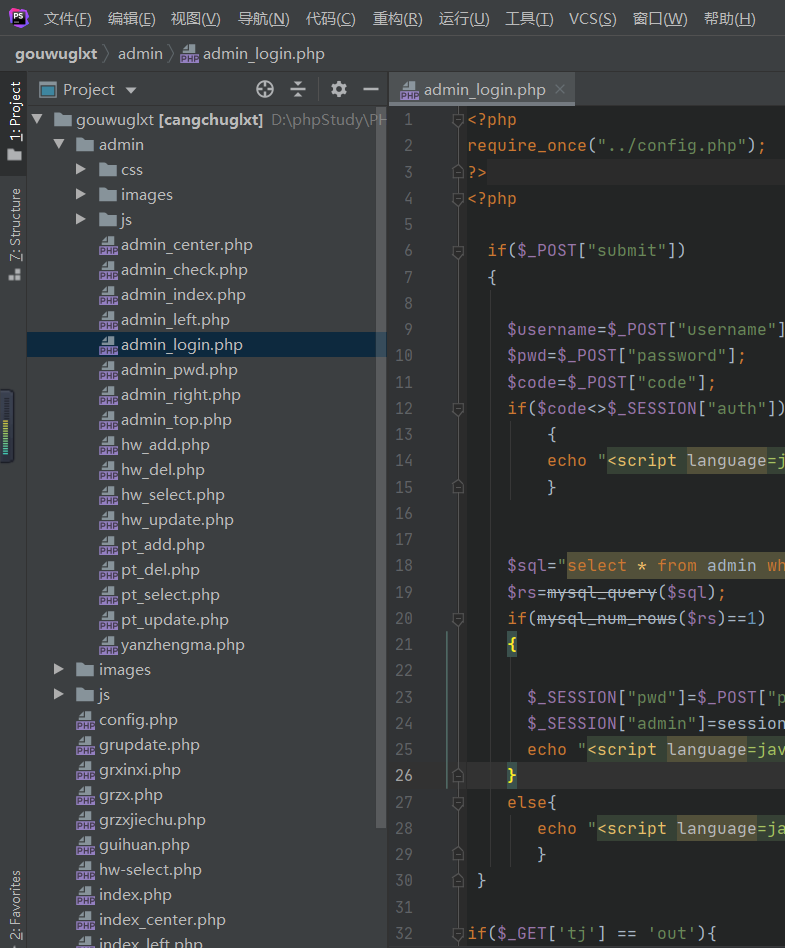The width and height of the screenshot is (785, 948).
Task: Expand the root-level js folder
Action: [x=59, y=694]
